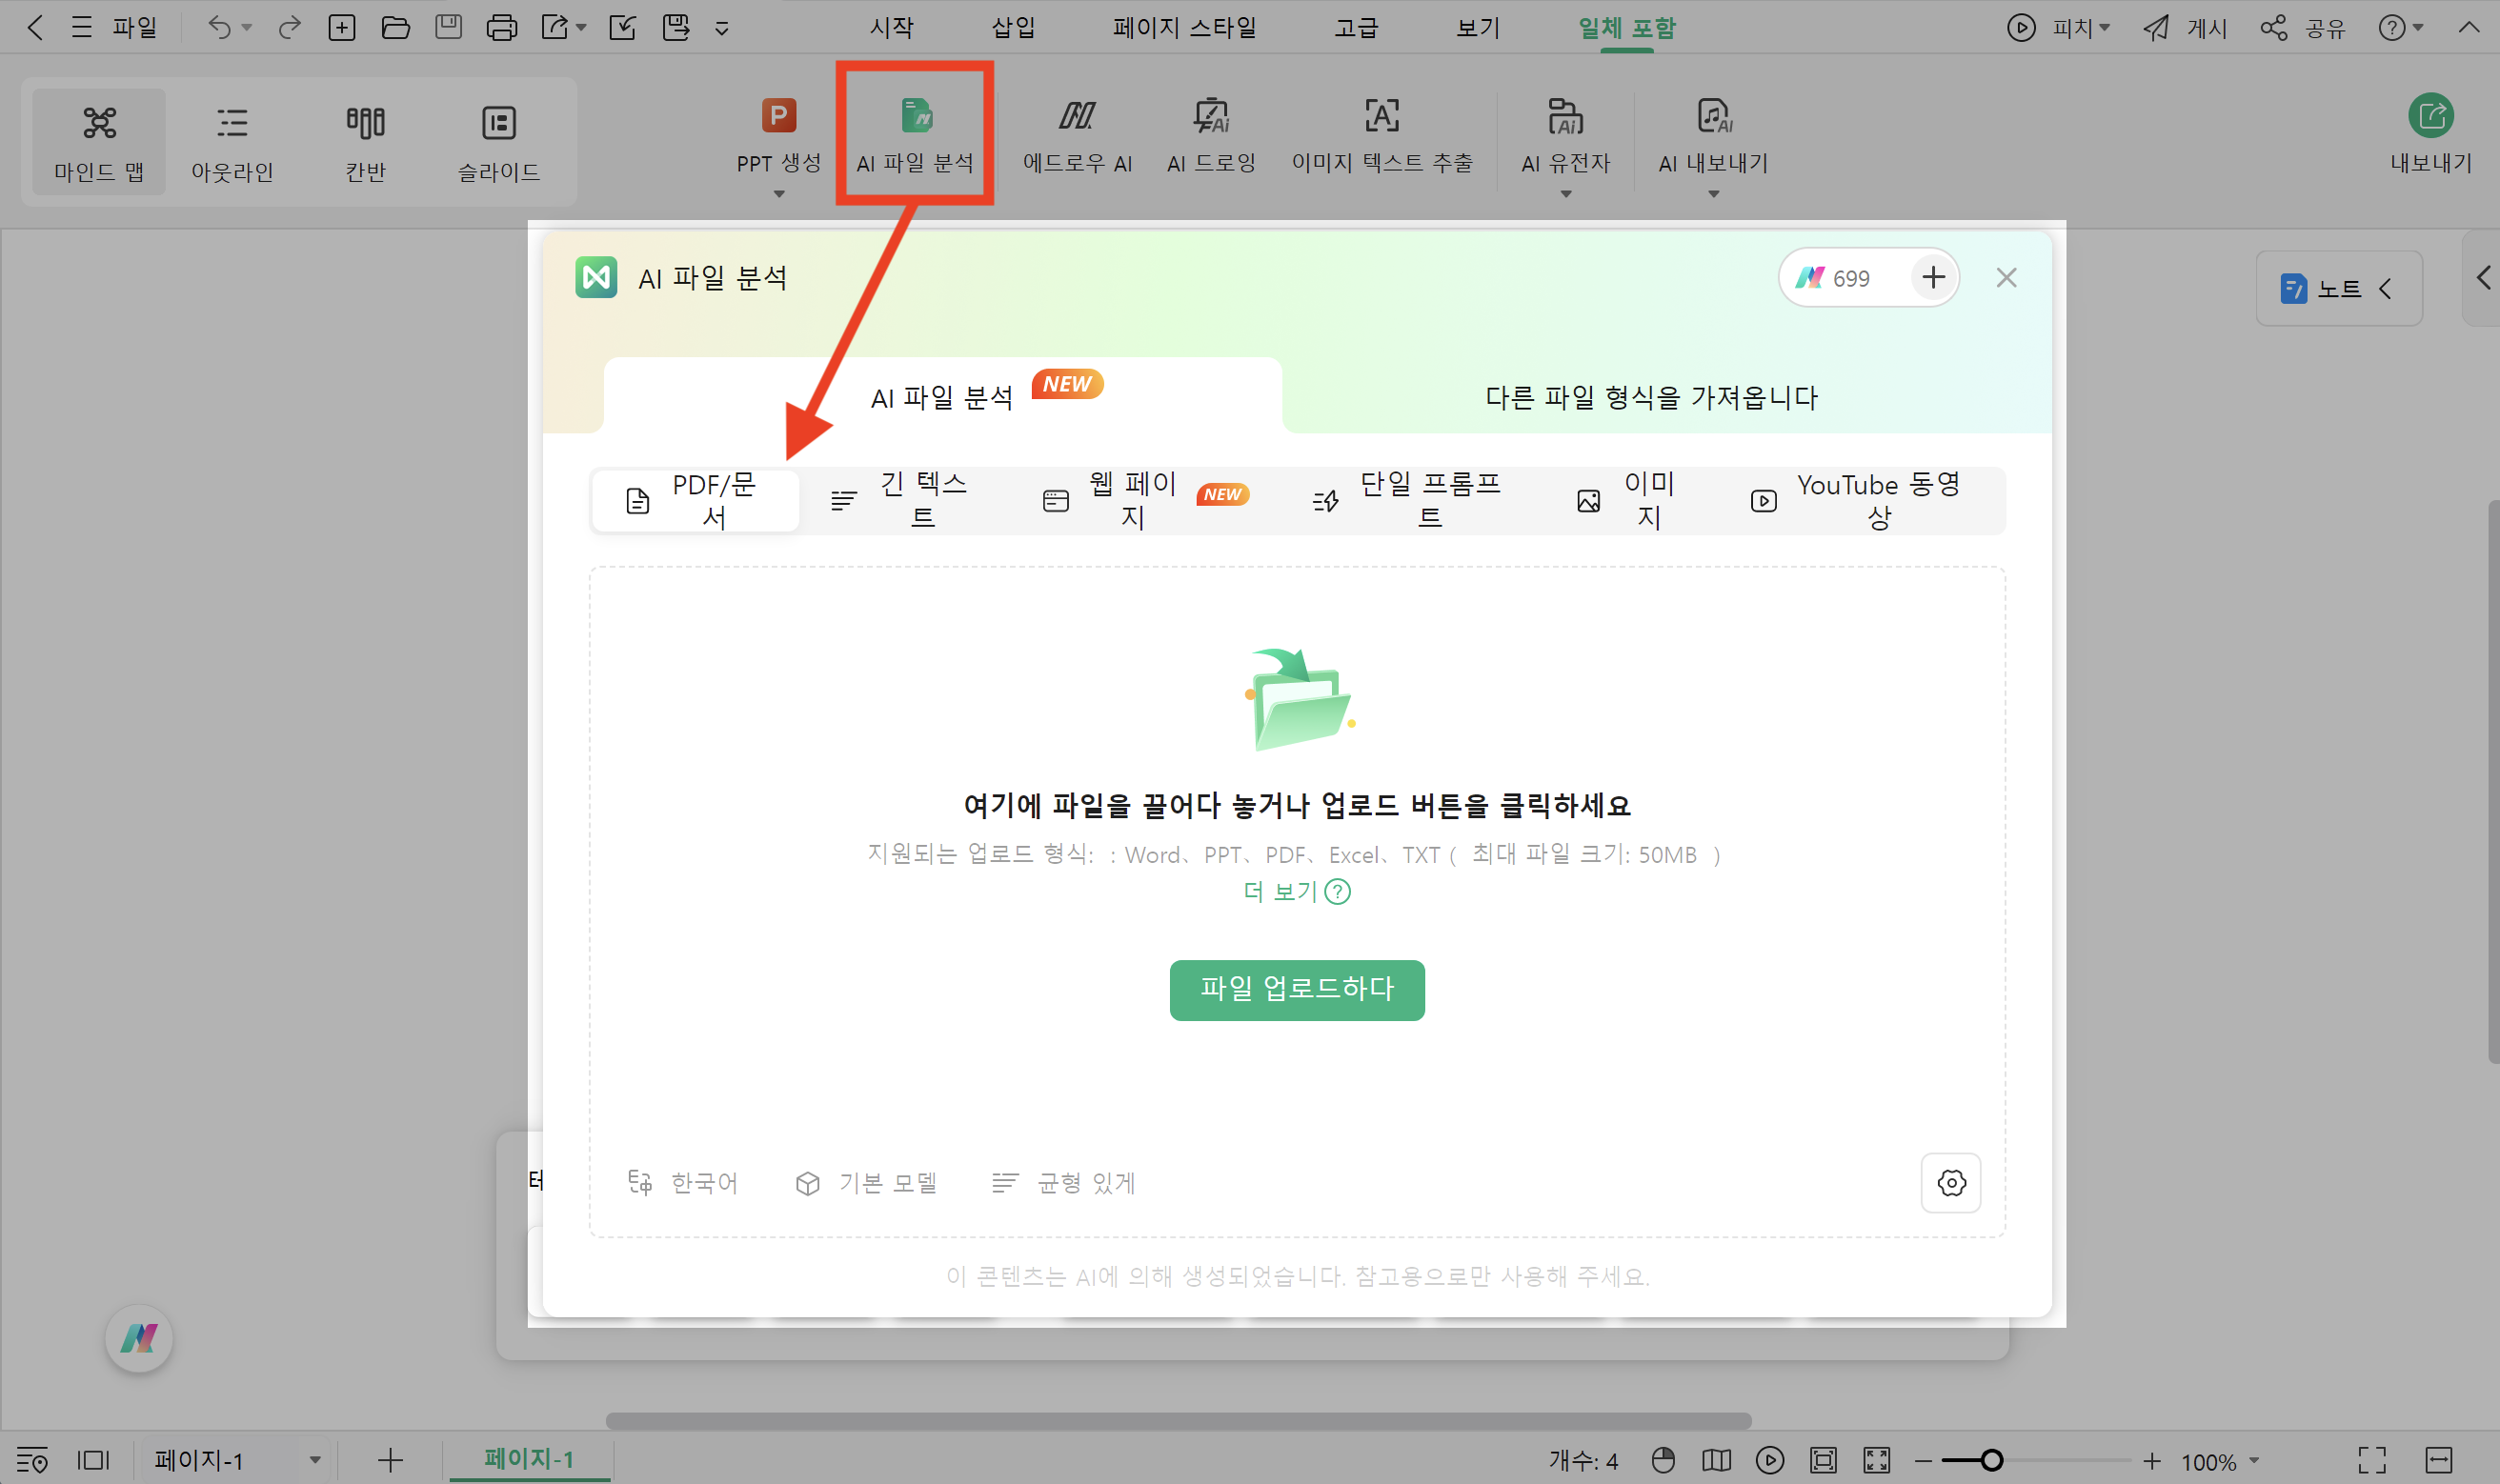Click the 파일 업로드하다 button
Image resolution: width=2500 pixels, height=1484 pixels.
point(1296,989)
